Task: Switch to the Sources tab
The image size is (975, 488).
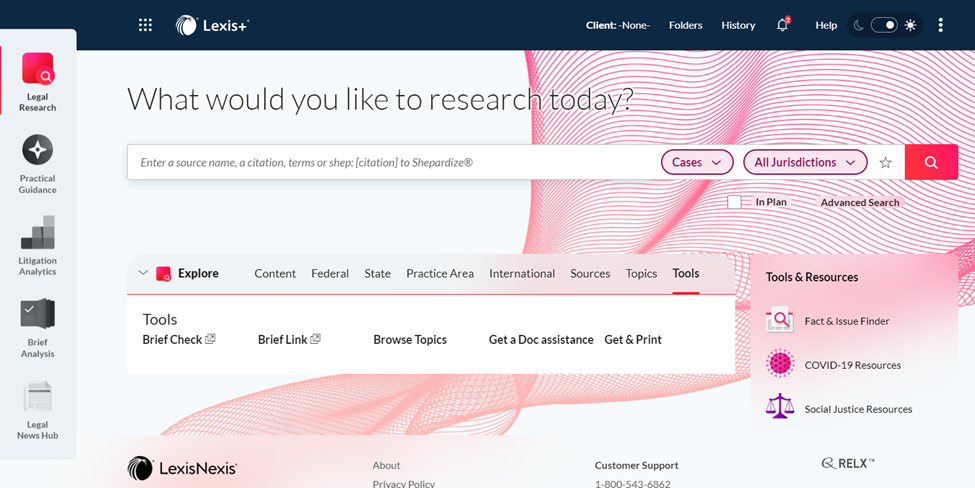Action: pyautogui.click(x=590, y=274)
